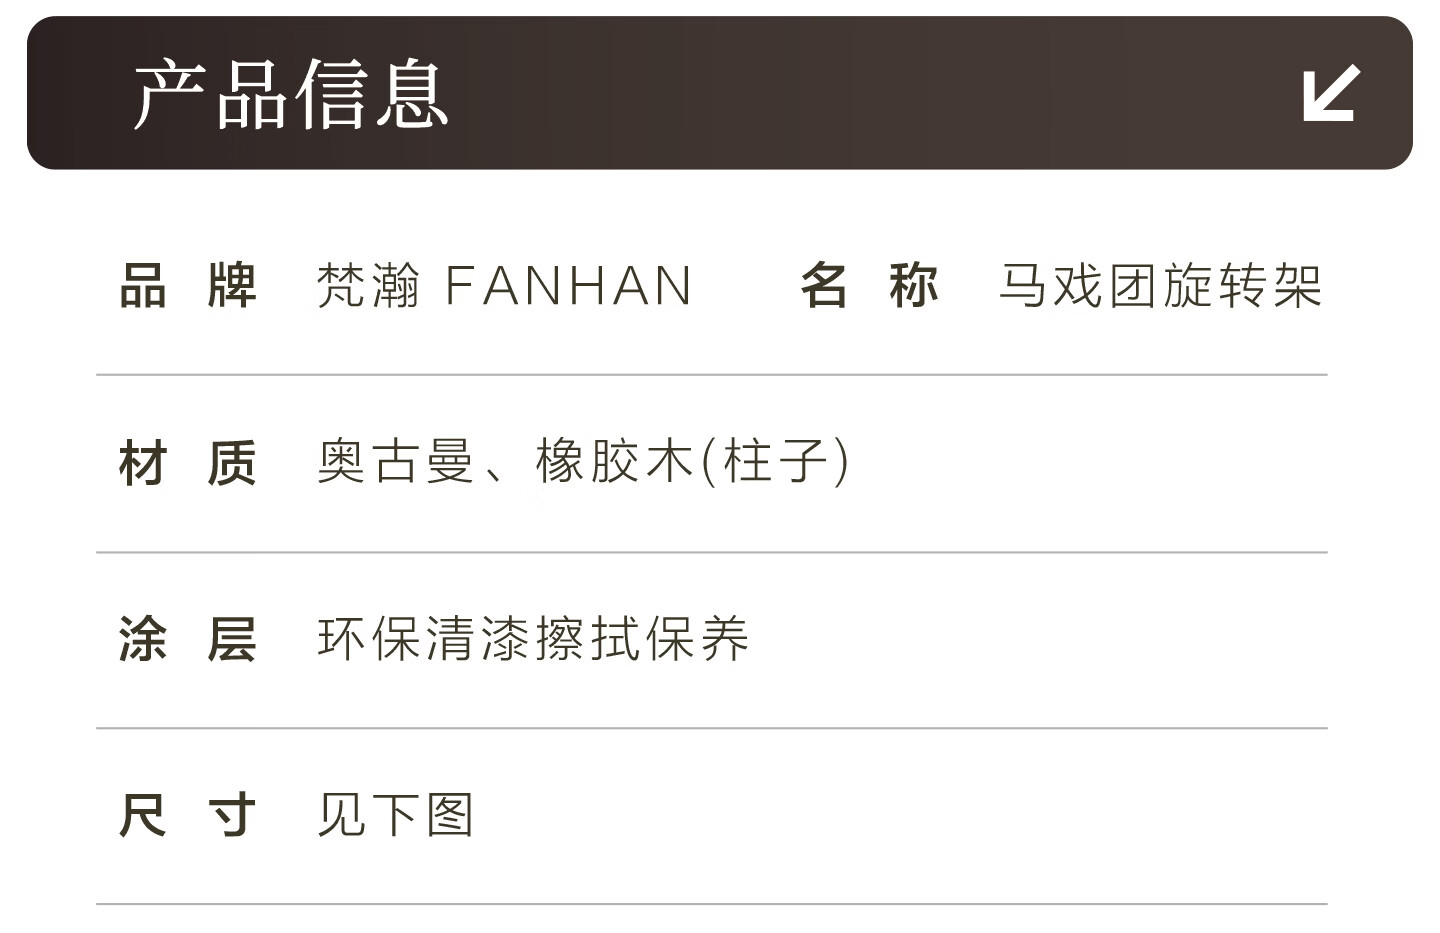1440x933 pixels.
Task: Click the 梵瀚 brand name characters
Action: [368, 286]
